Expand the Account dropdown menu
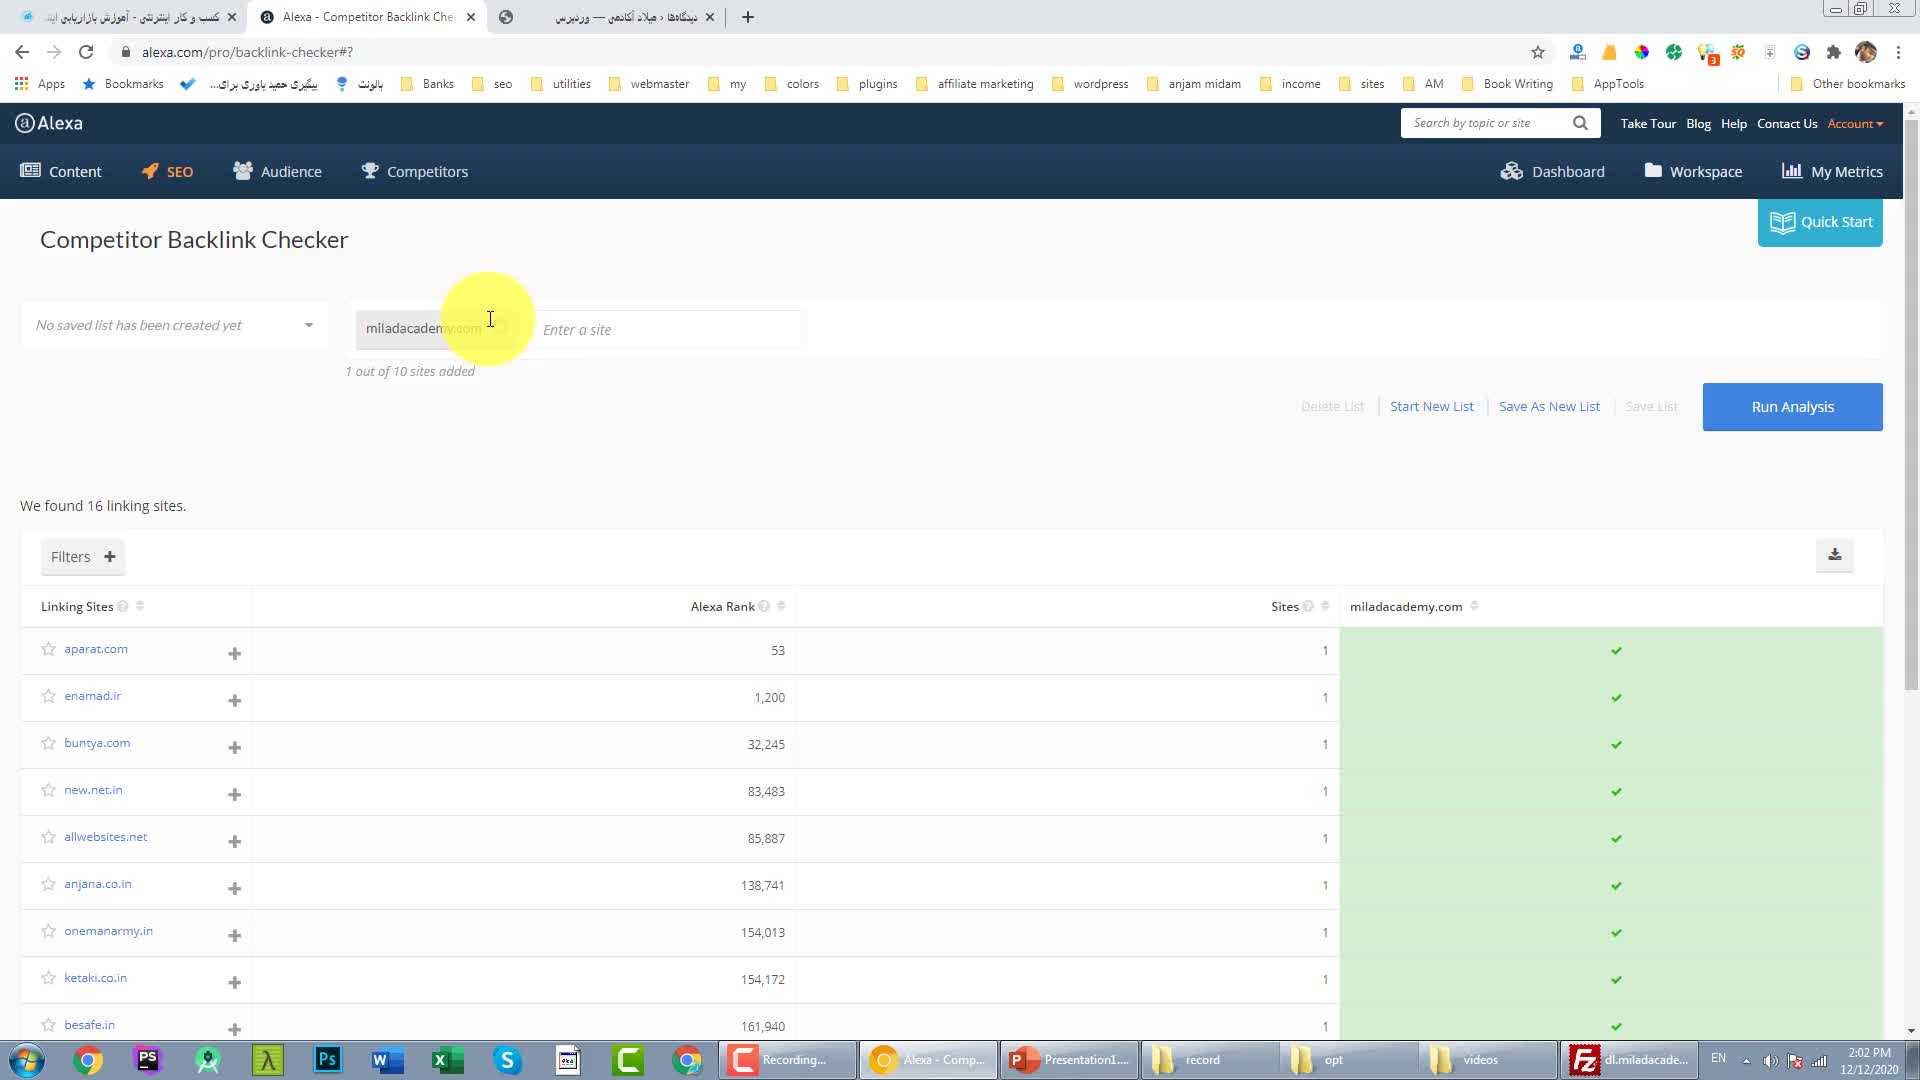Viewport: 1920px width, 1080px height. [1855, 123]
